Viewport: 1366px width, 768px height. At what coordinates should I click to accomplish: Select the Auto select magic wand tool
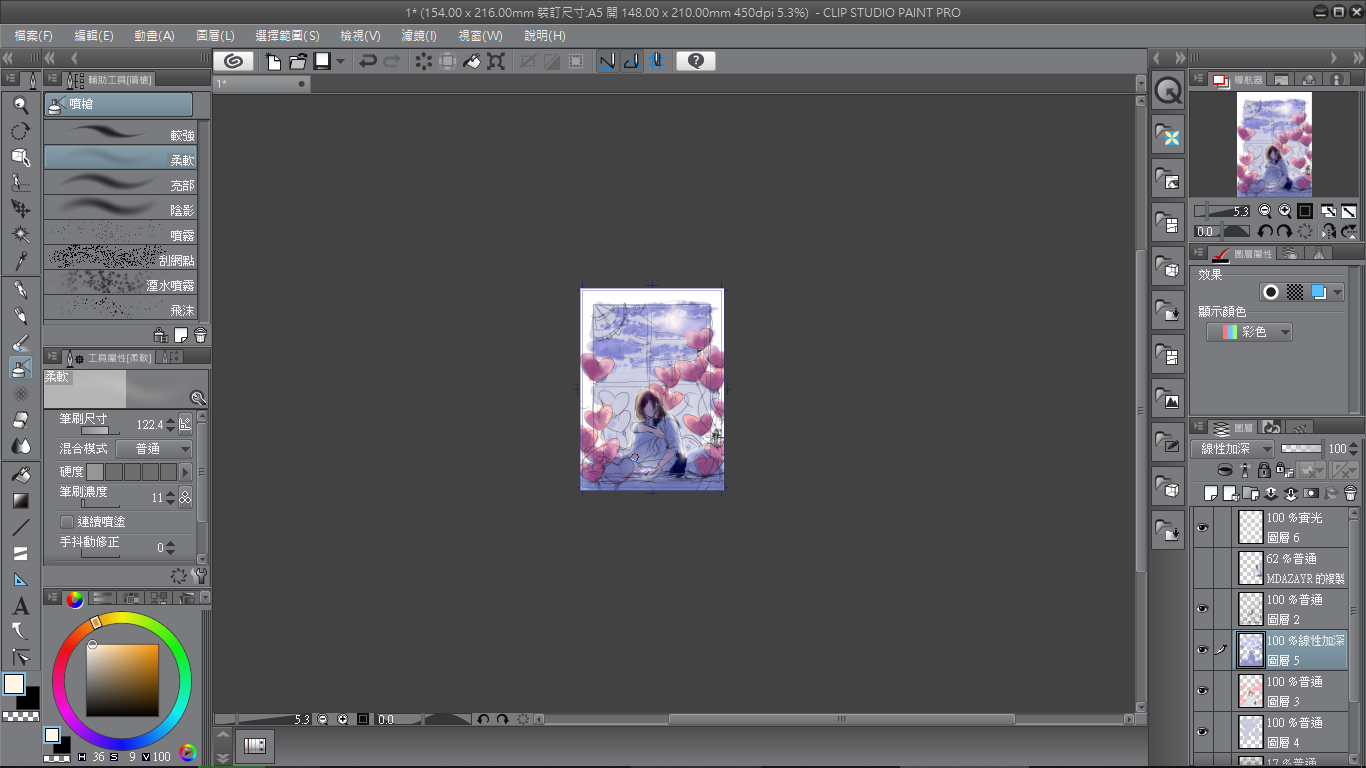[x=20, y=235]
